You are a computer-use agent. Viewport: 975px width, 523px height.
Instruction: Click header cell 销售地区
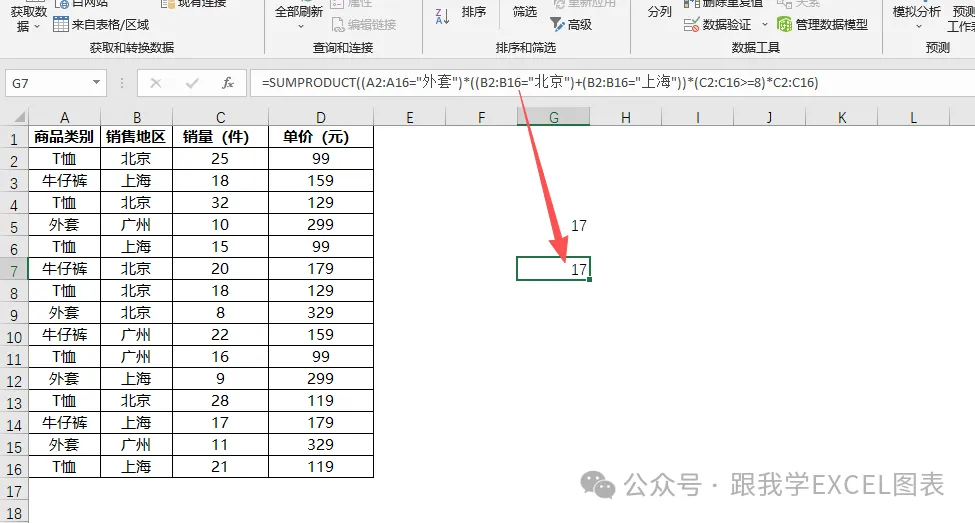pyautogui.click(x=136, y=137)
